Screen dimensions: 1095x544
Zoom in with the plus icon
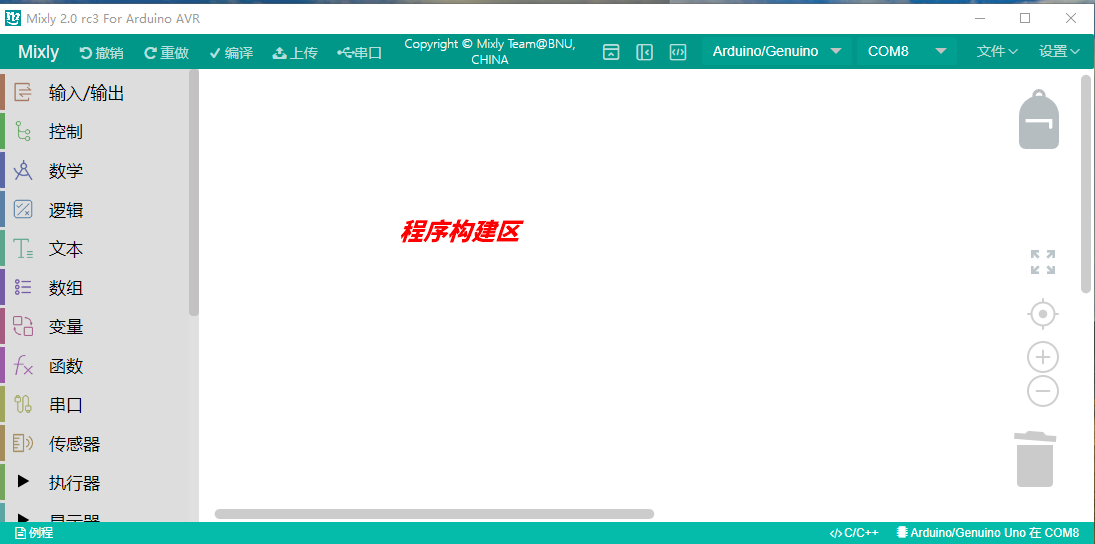1042,357
